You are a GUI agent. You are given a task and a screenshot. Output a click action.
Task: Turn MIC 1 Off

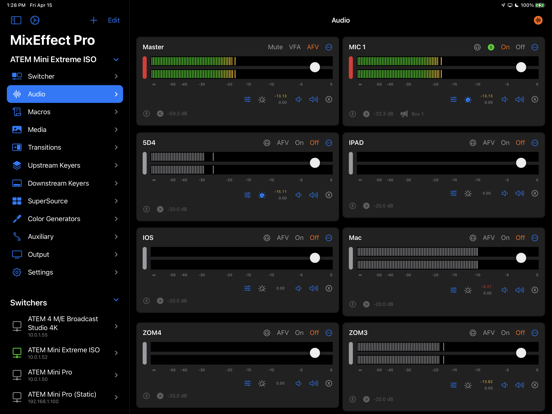(x=520, y=47)
